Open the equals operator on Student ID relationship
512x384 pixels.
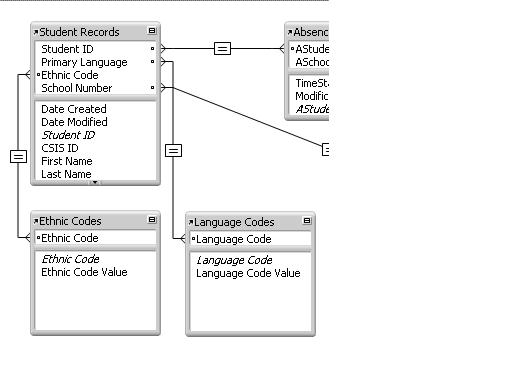(x=222, y=49)
